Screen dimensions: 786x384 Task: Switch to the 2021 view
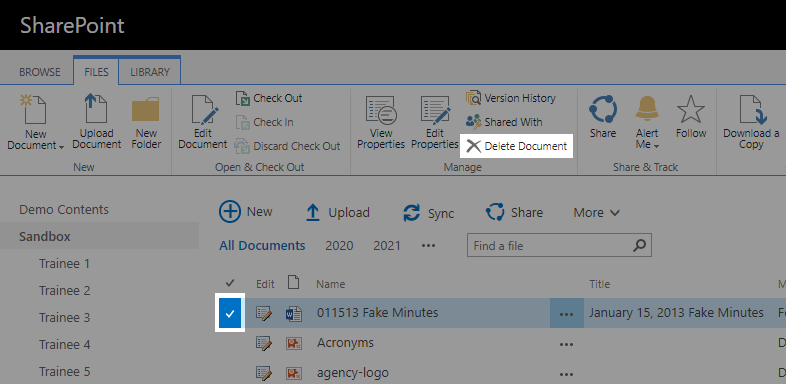coord(387,246)
